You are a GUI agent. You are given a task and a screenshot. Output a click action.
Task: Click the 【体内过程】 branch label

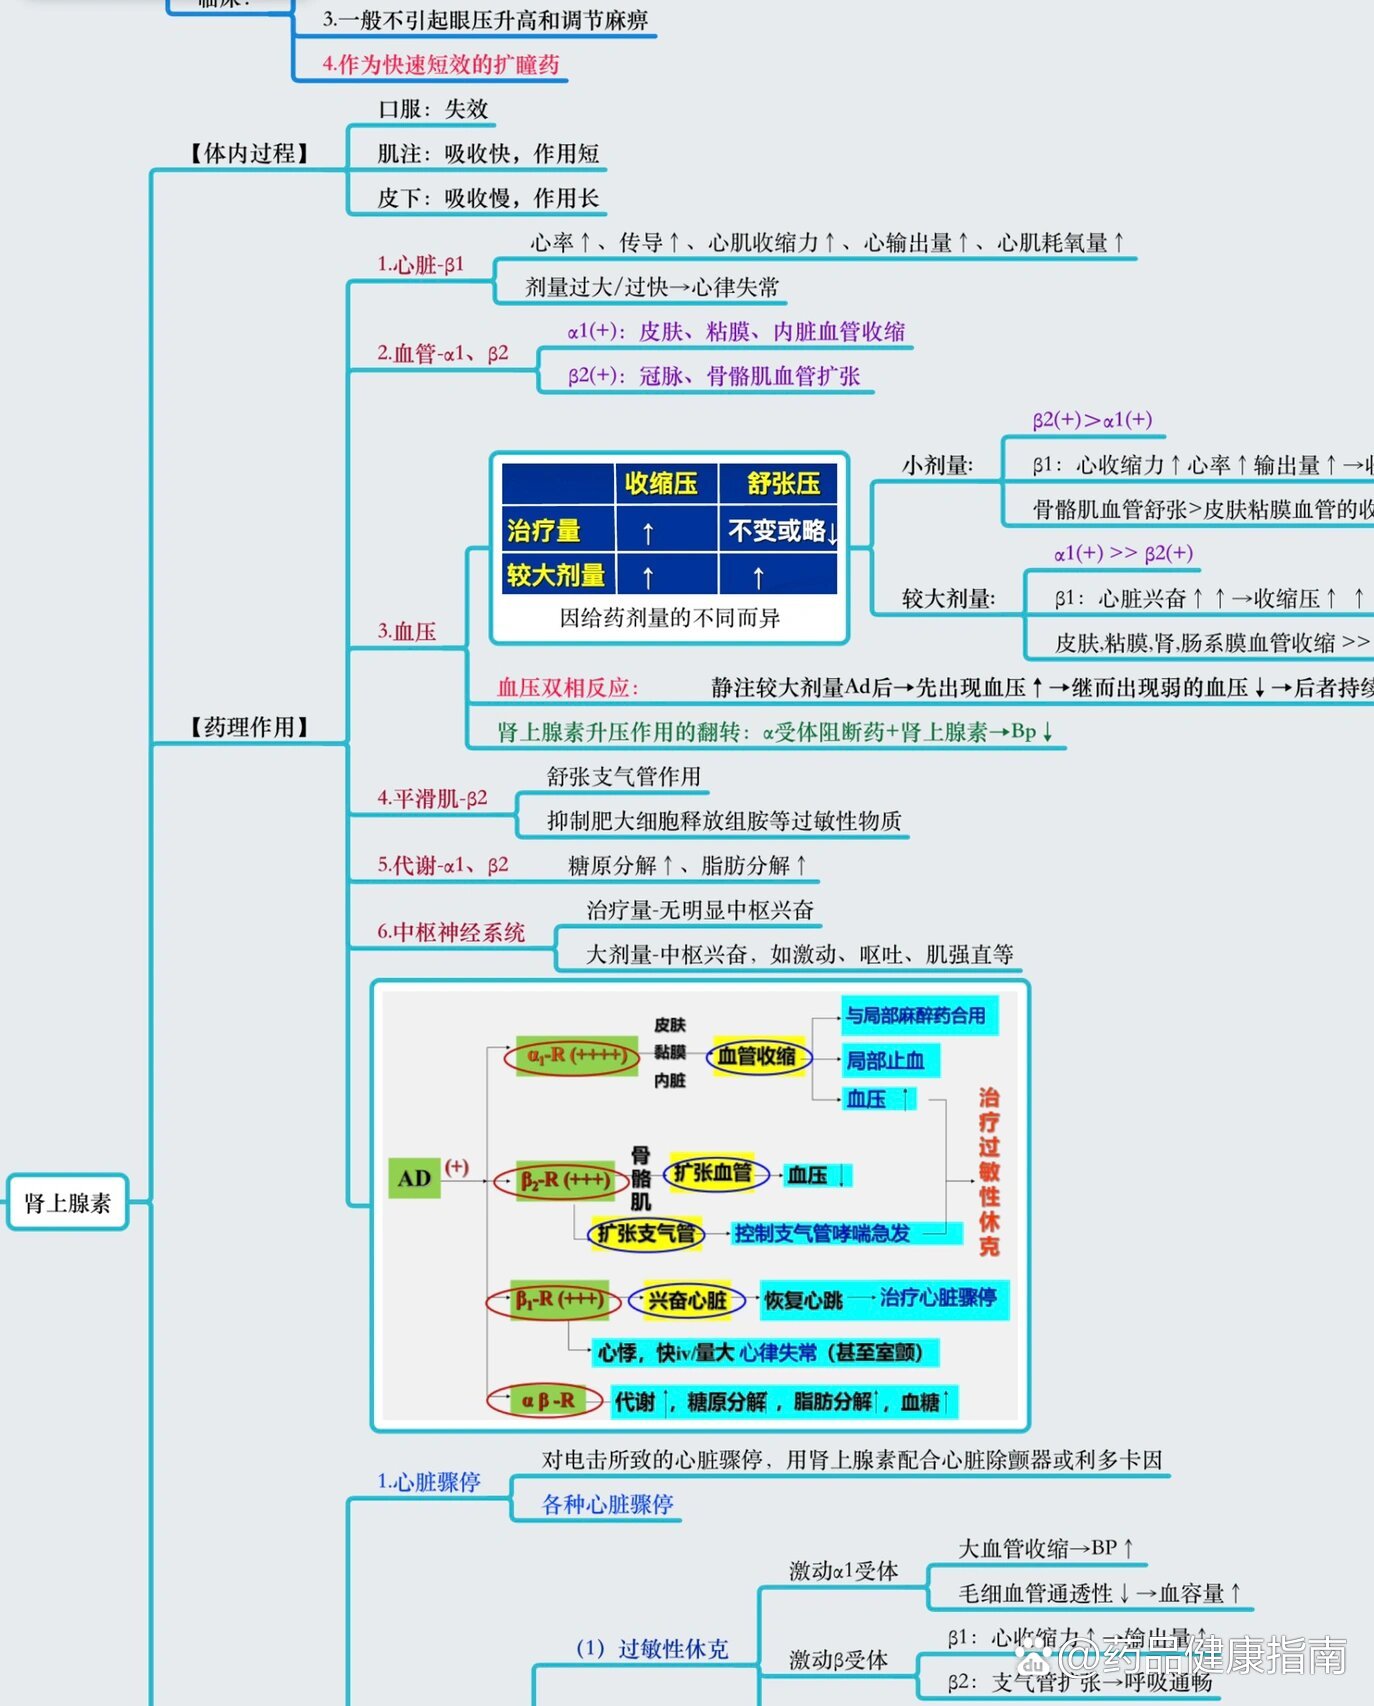click(249, 153)
